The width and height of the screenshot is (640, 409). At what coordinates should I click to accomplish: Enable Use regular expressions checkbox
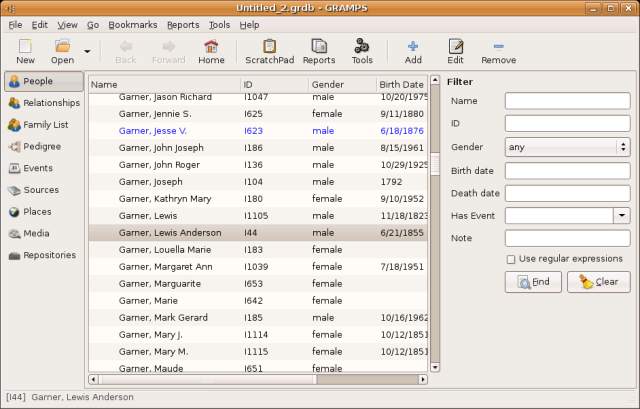coord(511,259)
